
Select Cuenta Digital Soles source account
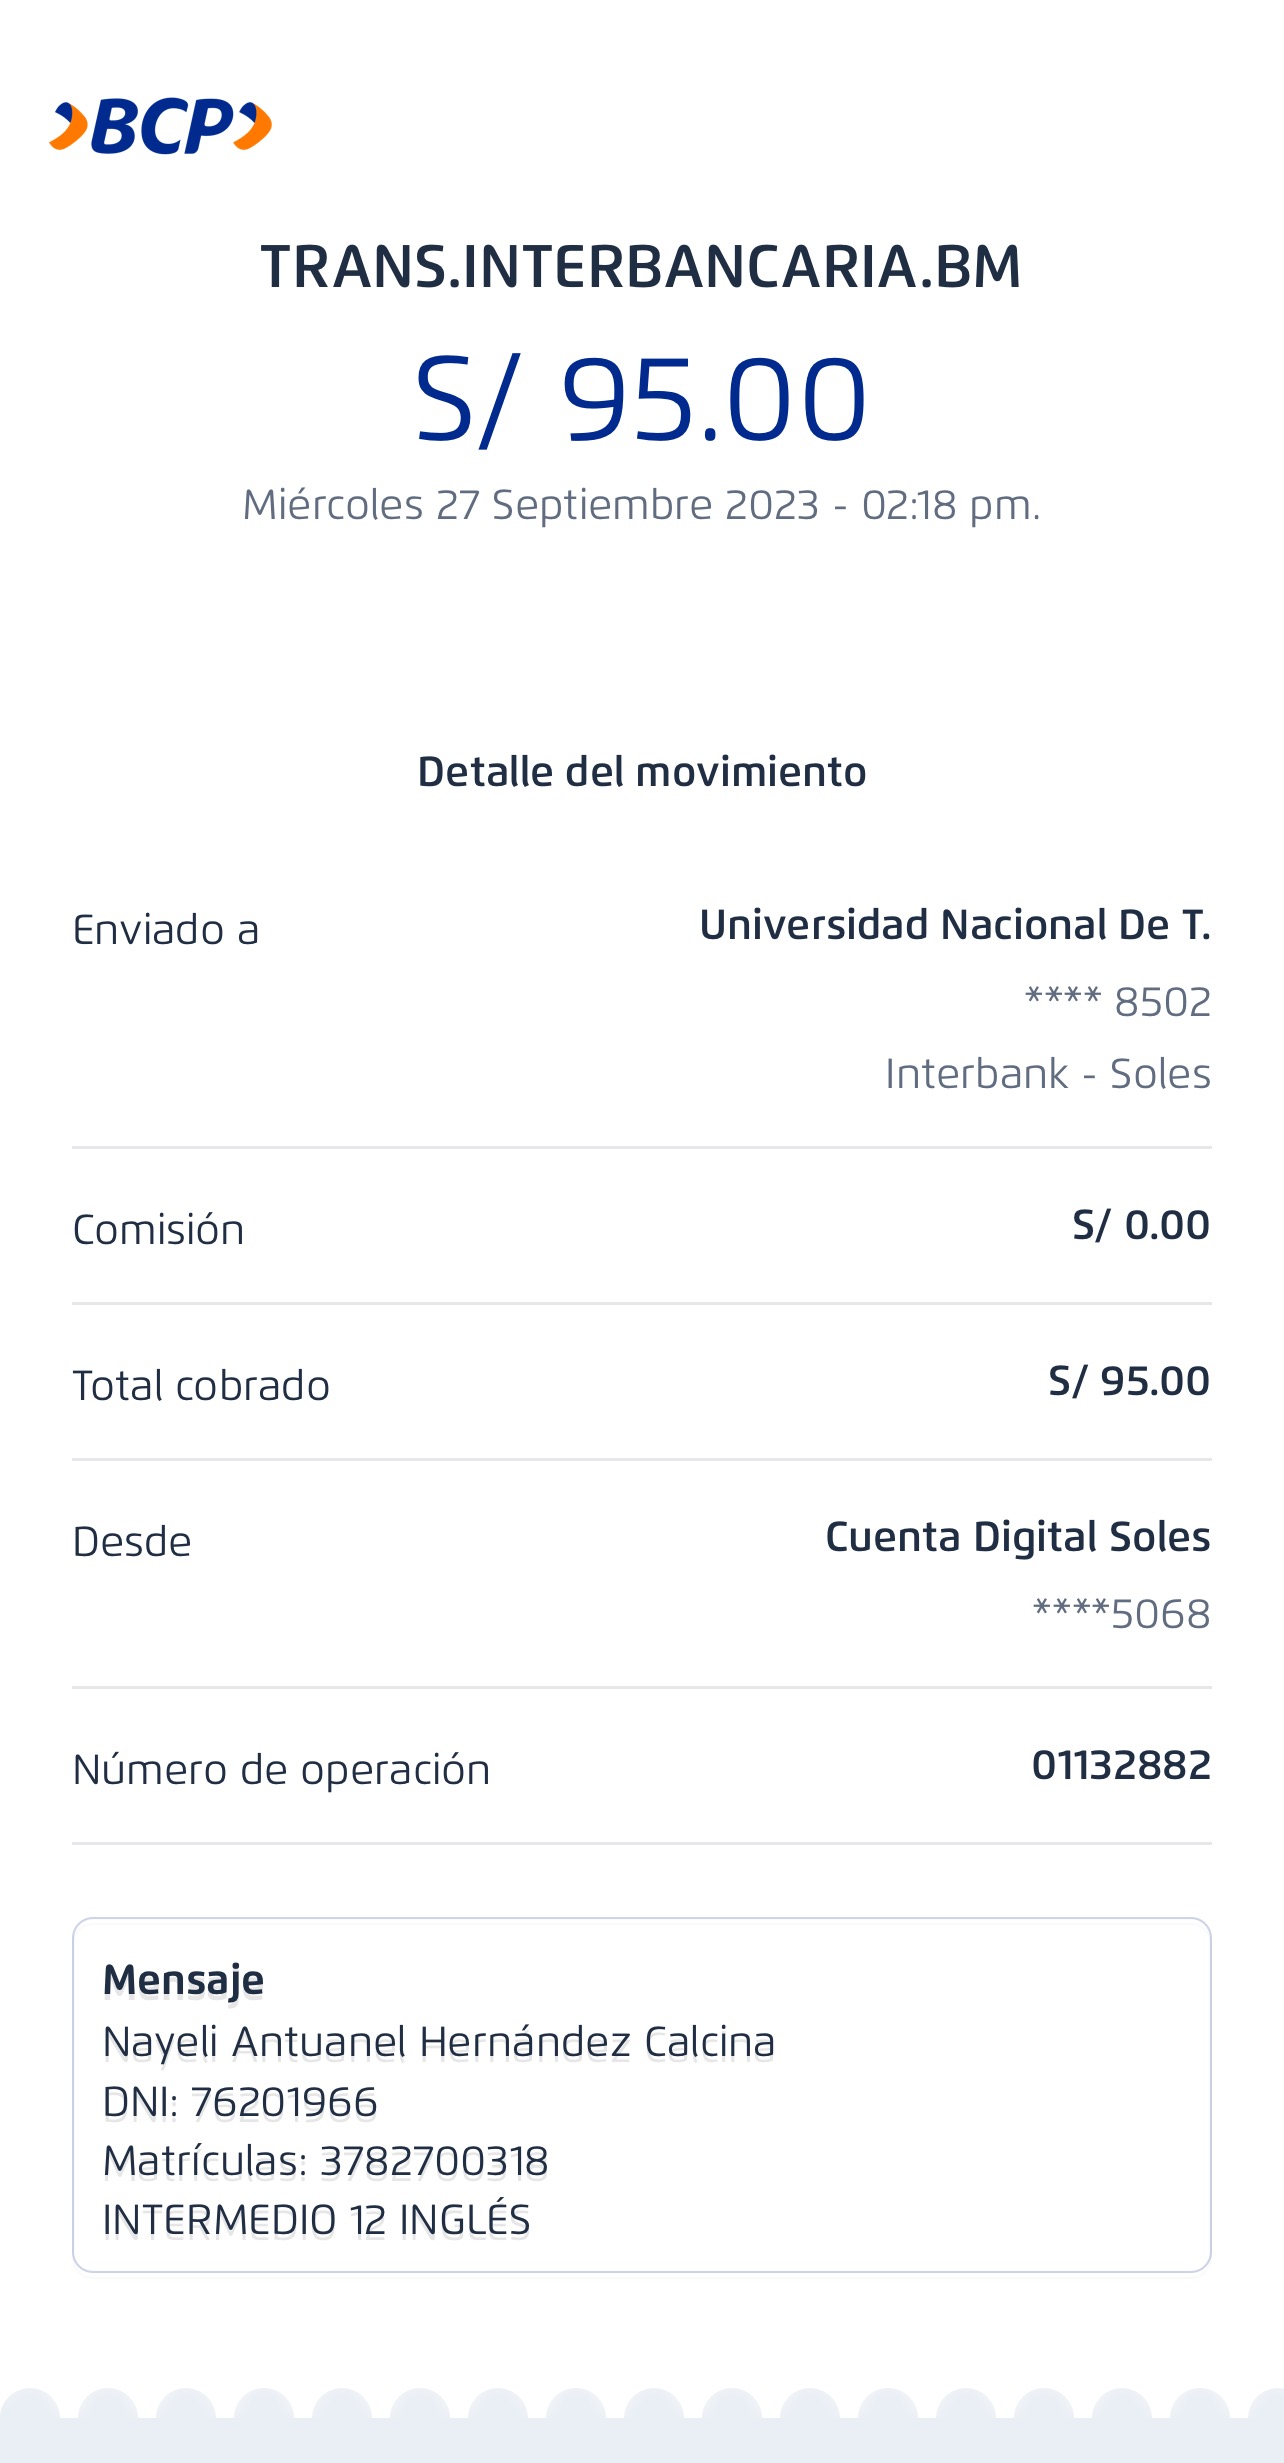1017,1537
